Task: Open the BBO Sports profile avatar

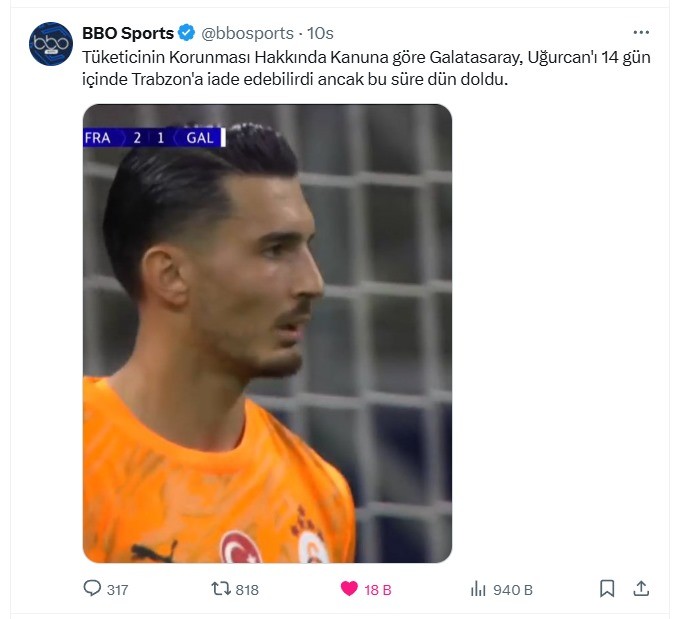Action: tap(51, 44)
